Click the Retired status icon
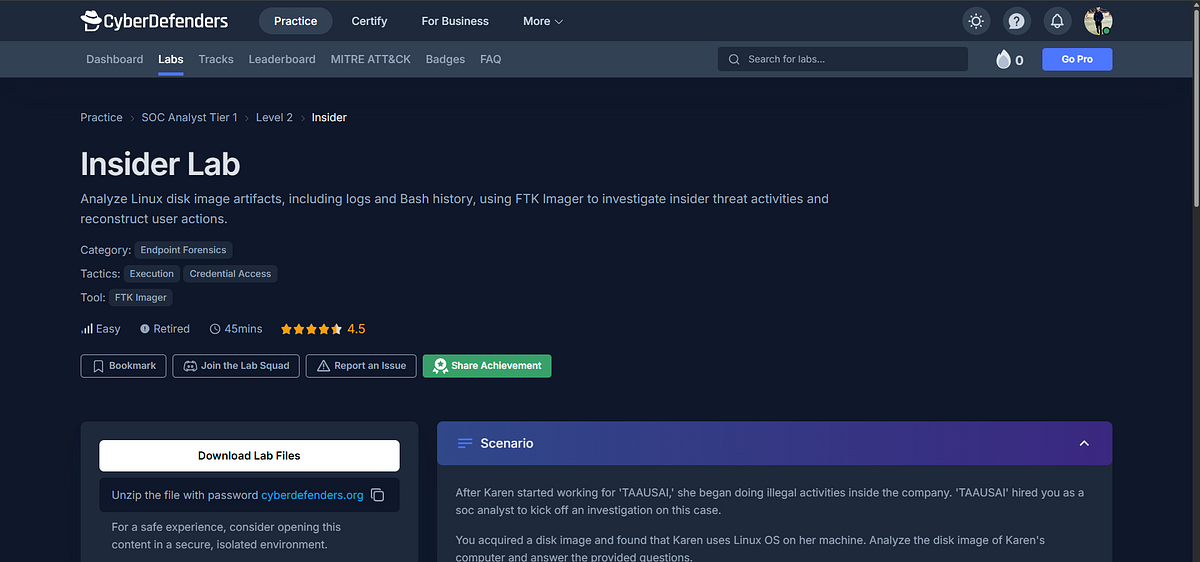This screenshot has width=1200, height=562. point(145,329)
